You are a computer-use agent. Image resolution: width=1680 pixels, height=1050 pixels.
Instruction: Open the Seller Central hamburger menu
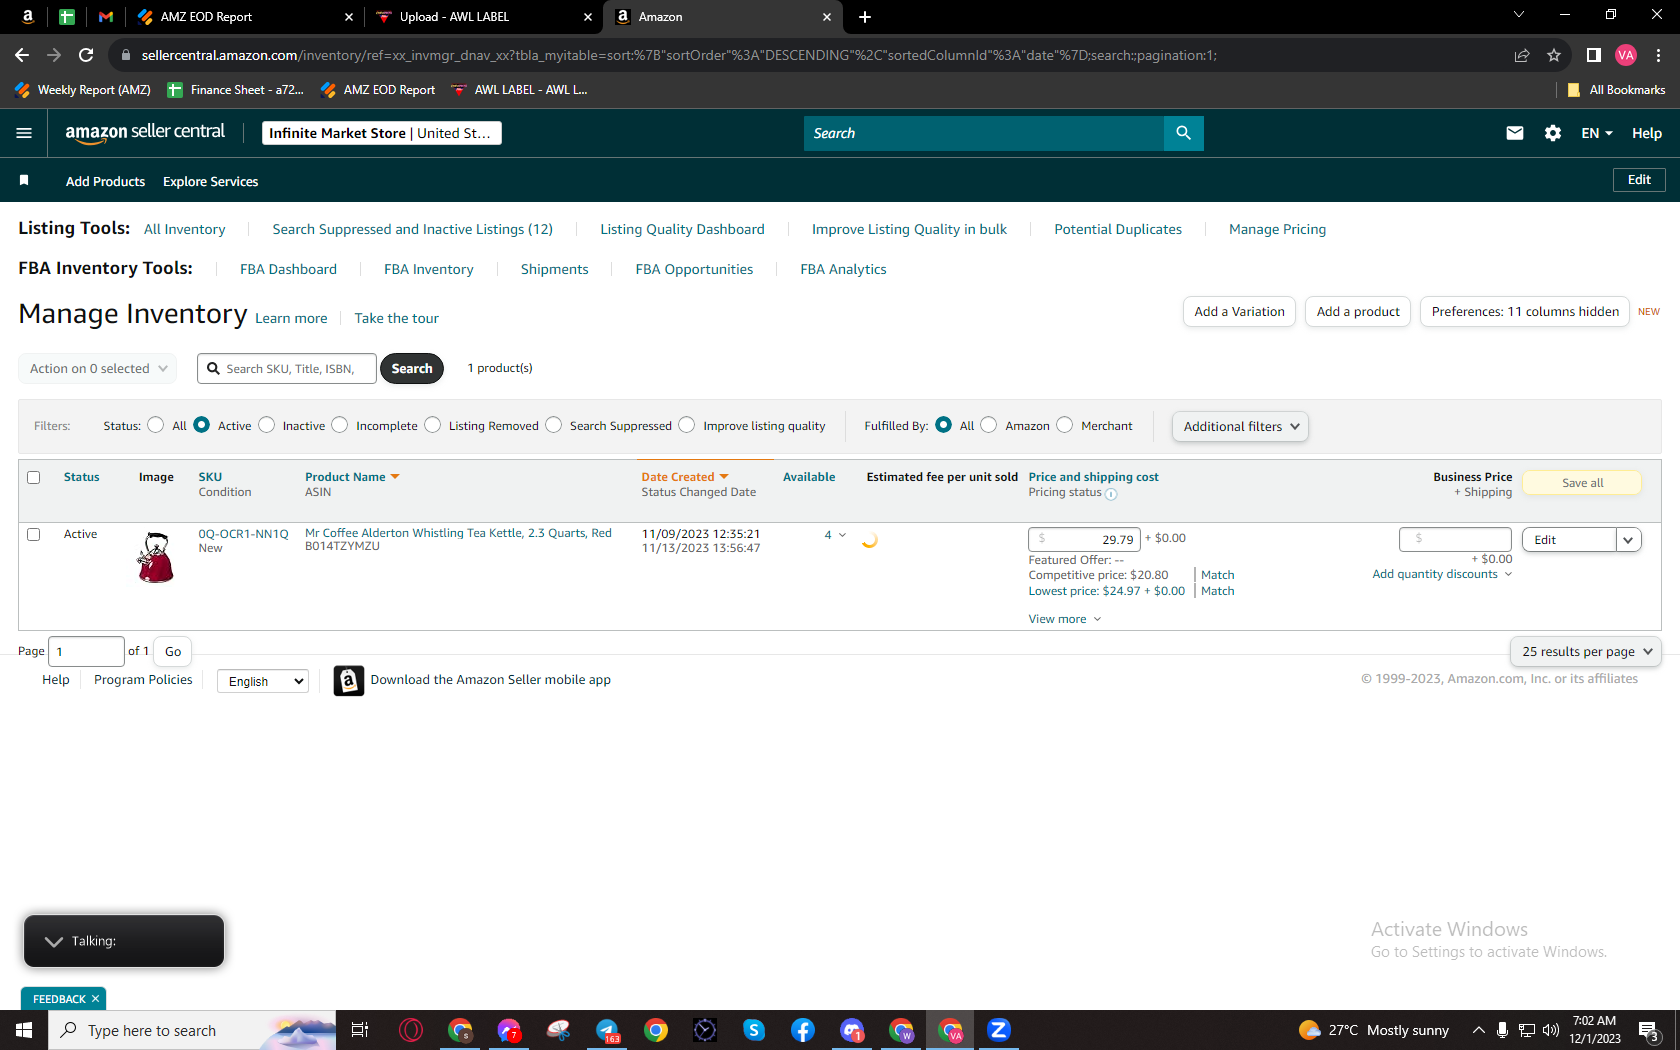coord(24,133)
